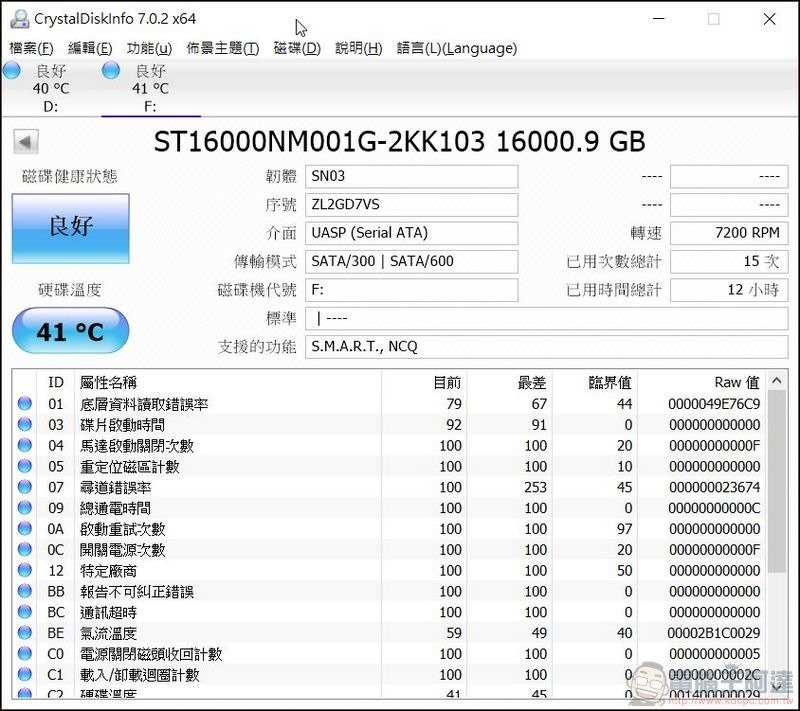800x711 pixels.
Task: Open the 編輯(E) menu
Action: click(x=90, y=48)
